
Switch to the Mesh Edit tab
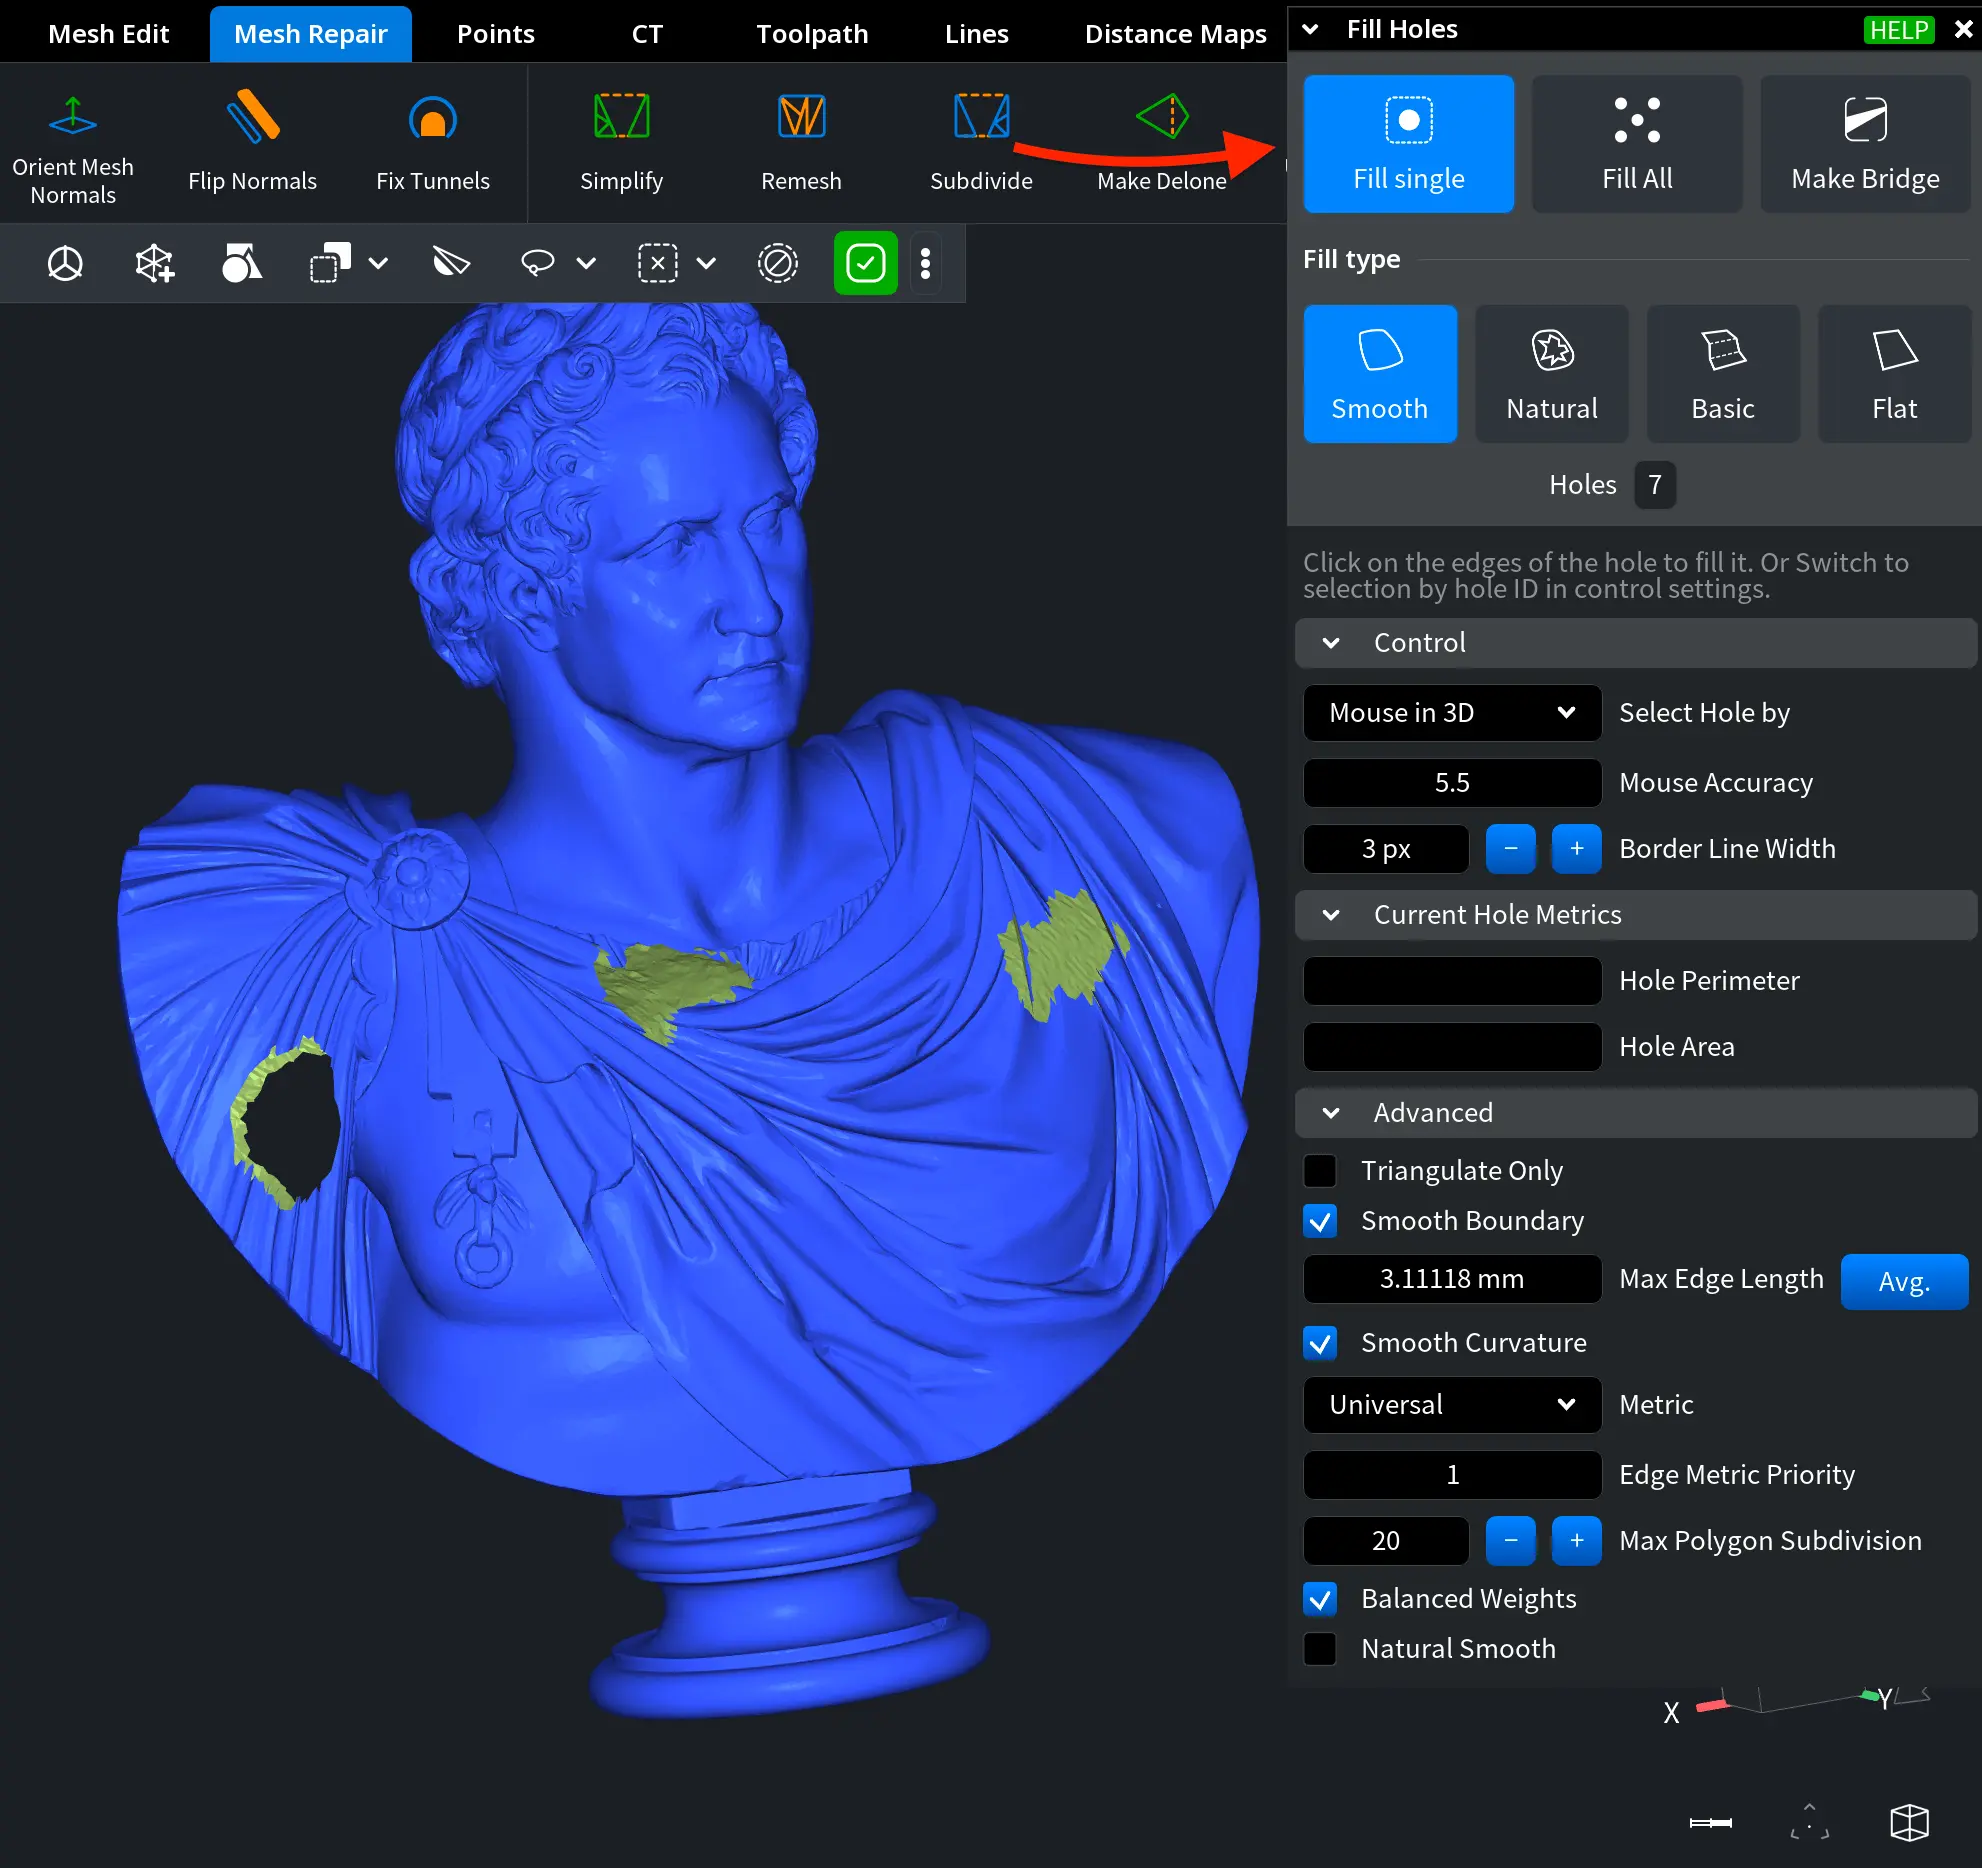tap(109, 32)
